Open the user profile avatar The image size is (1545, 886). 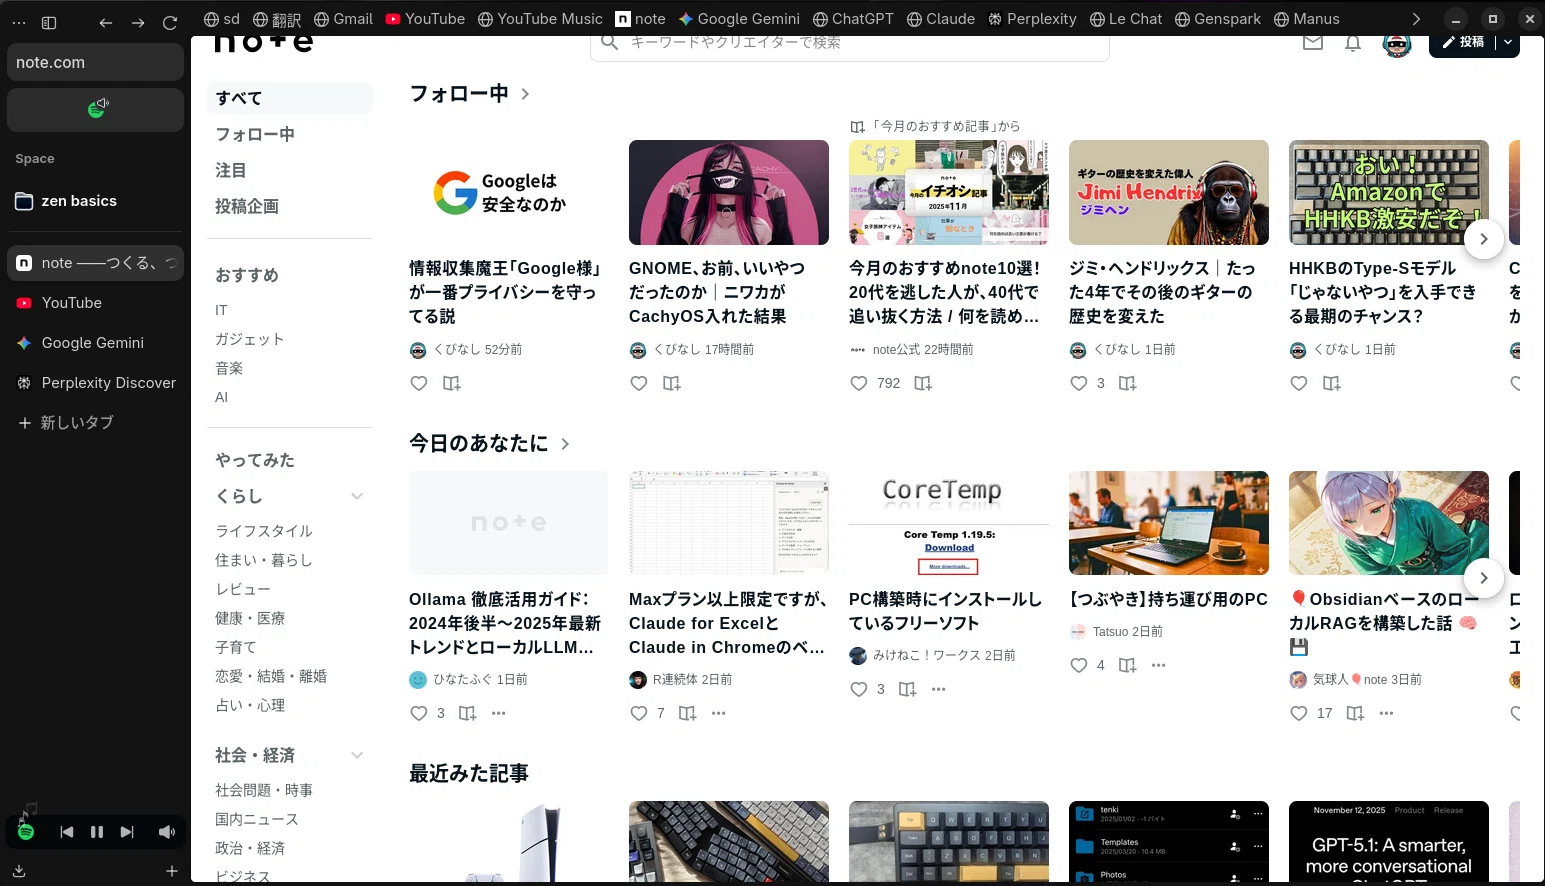(1397, 43)
